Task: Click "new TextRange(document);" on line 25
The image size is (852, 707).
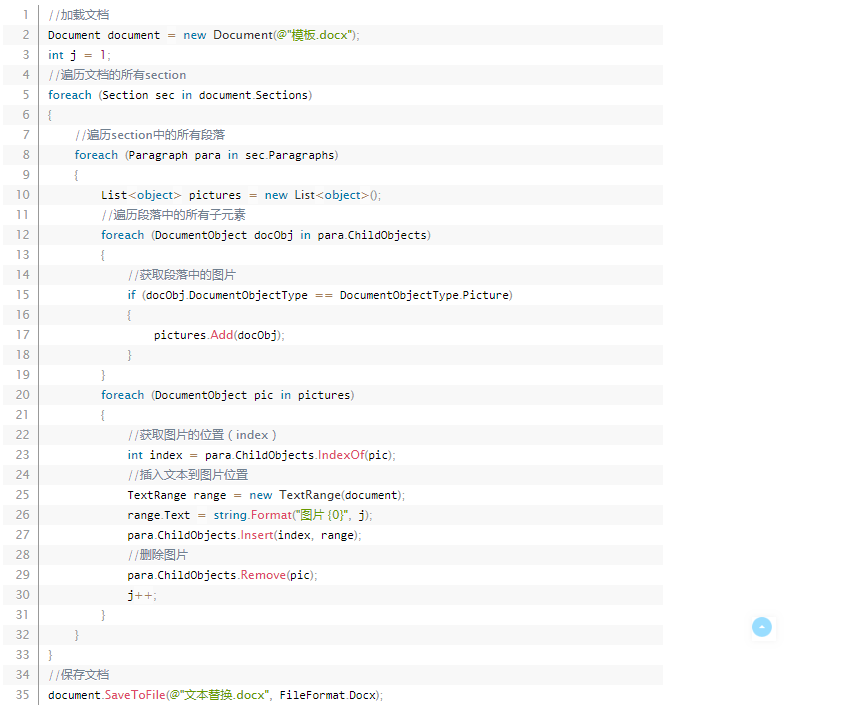Action: (327, 495)
